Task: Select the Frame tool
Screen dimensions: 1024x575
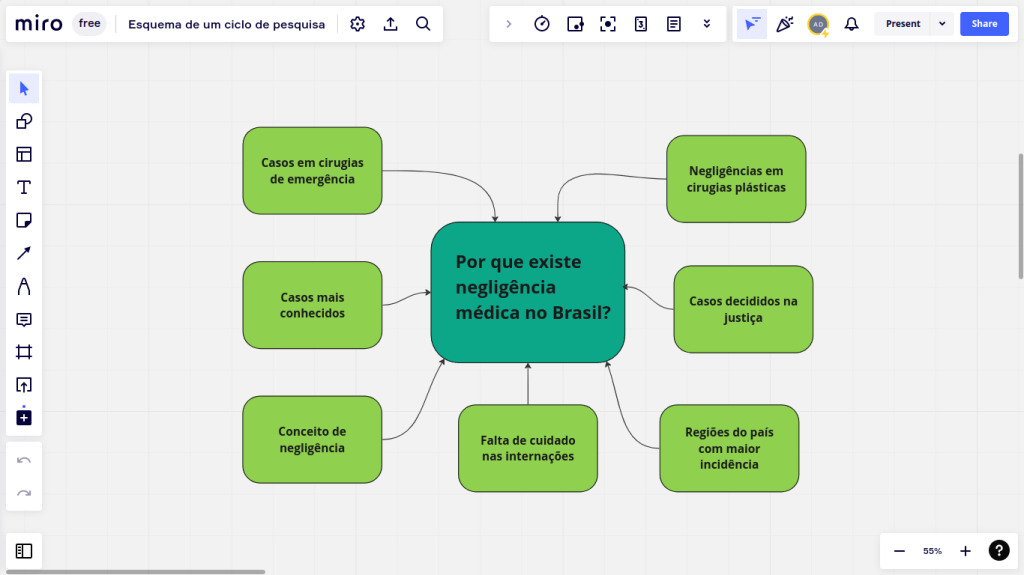Action: (24, 352)
